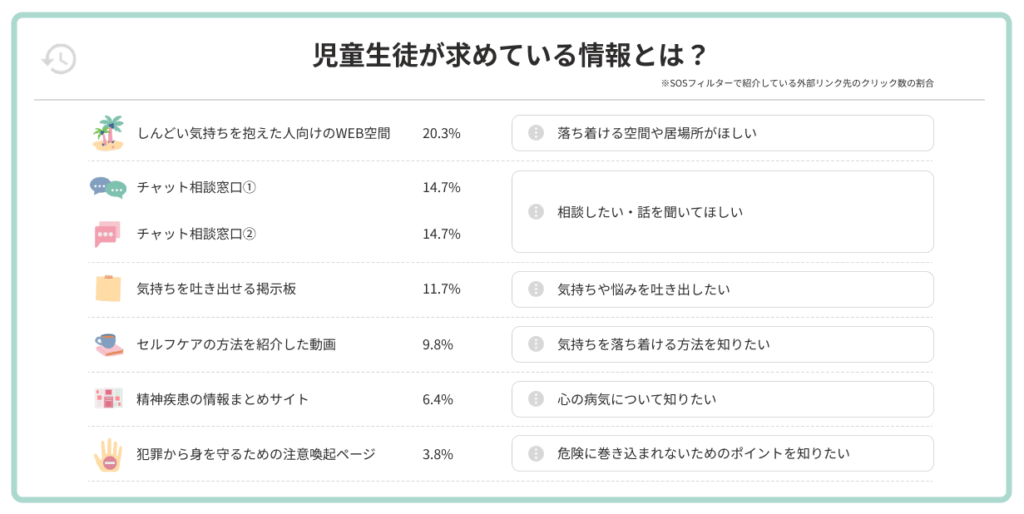Viewport: 1024px width, 514px height.
Task: Click the stop hand crime warning icon
Action: pyautogui.click(x=107, y=454)
